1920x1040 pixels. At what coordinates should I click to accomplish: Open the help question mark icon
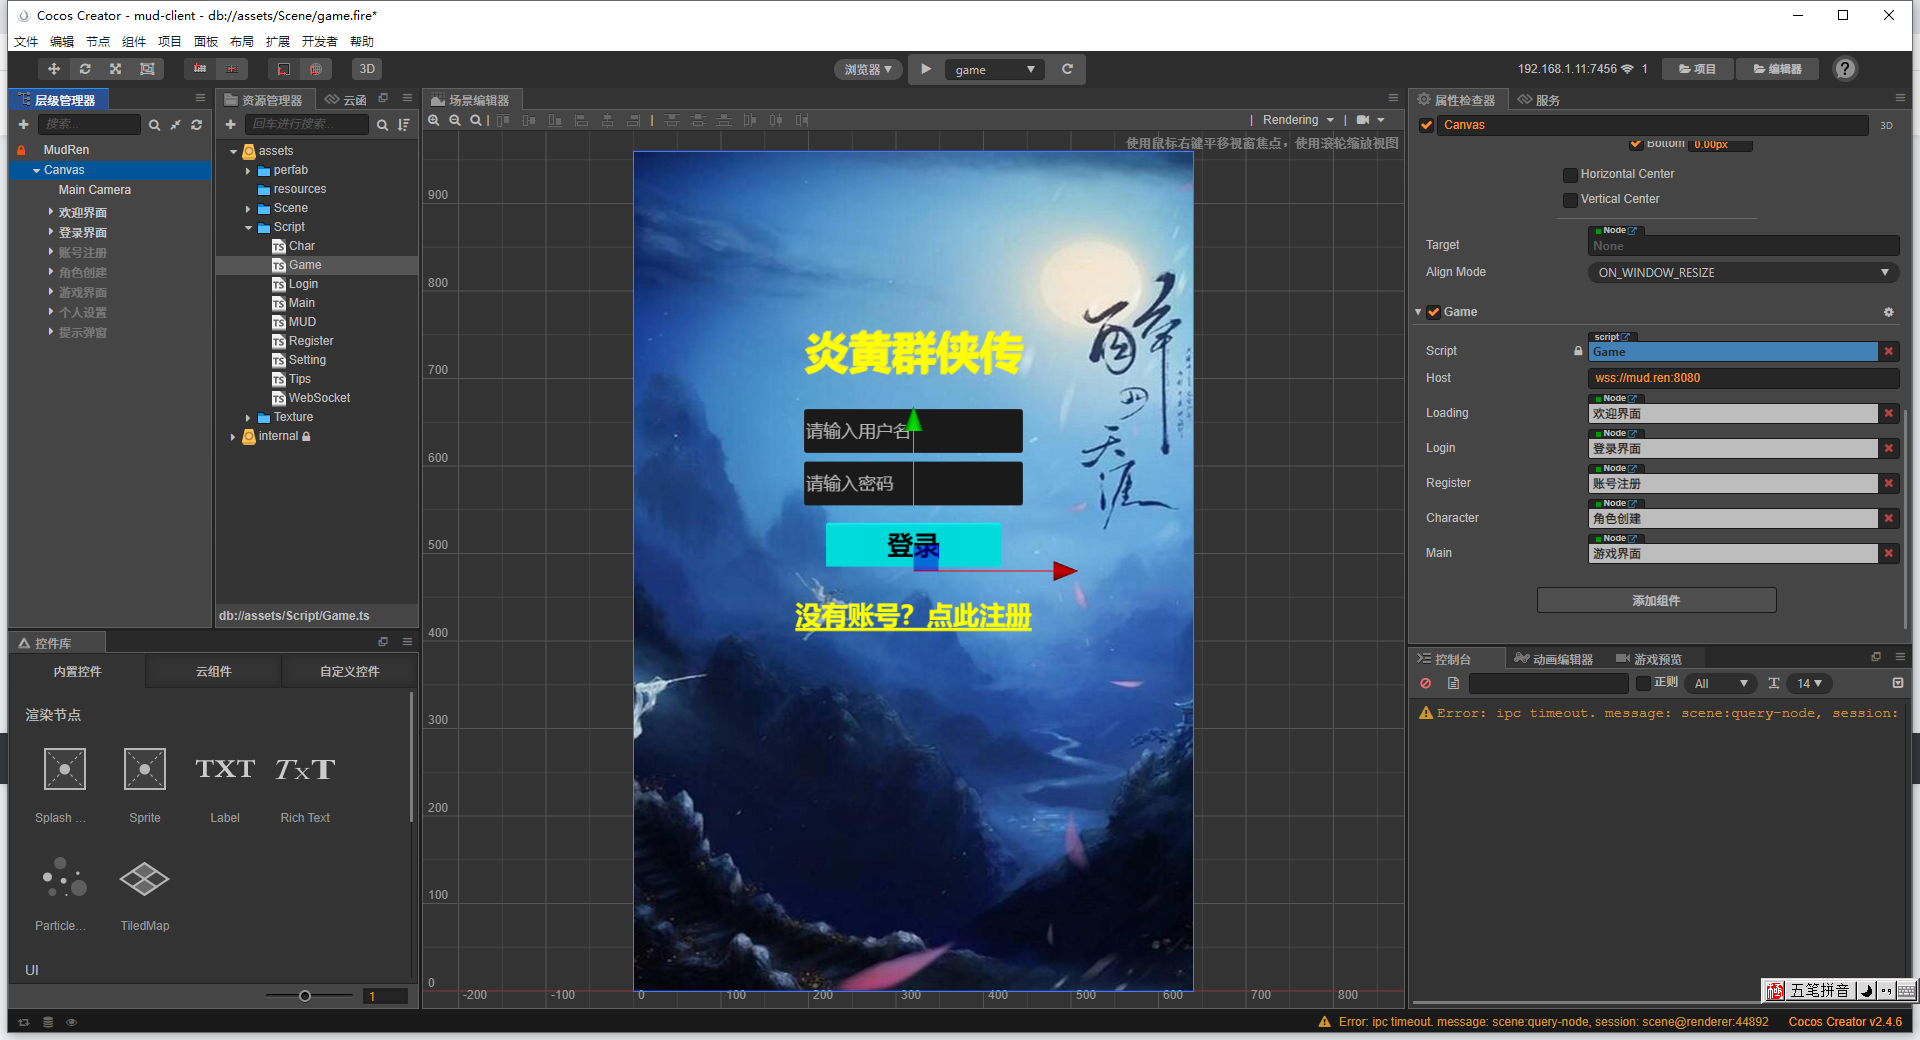(x=1845, y=69)
